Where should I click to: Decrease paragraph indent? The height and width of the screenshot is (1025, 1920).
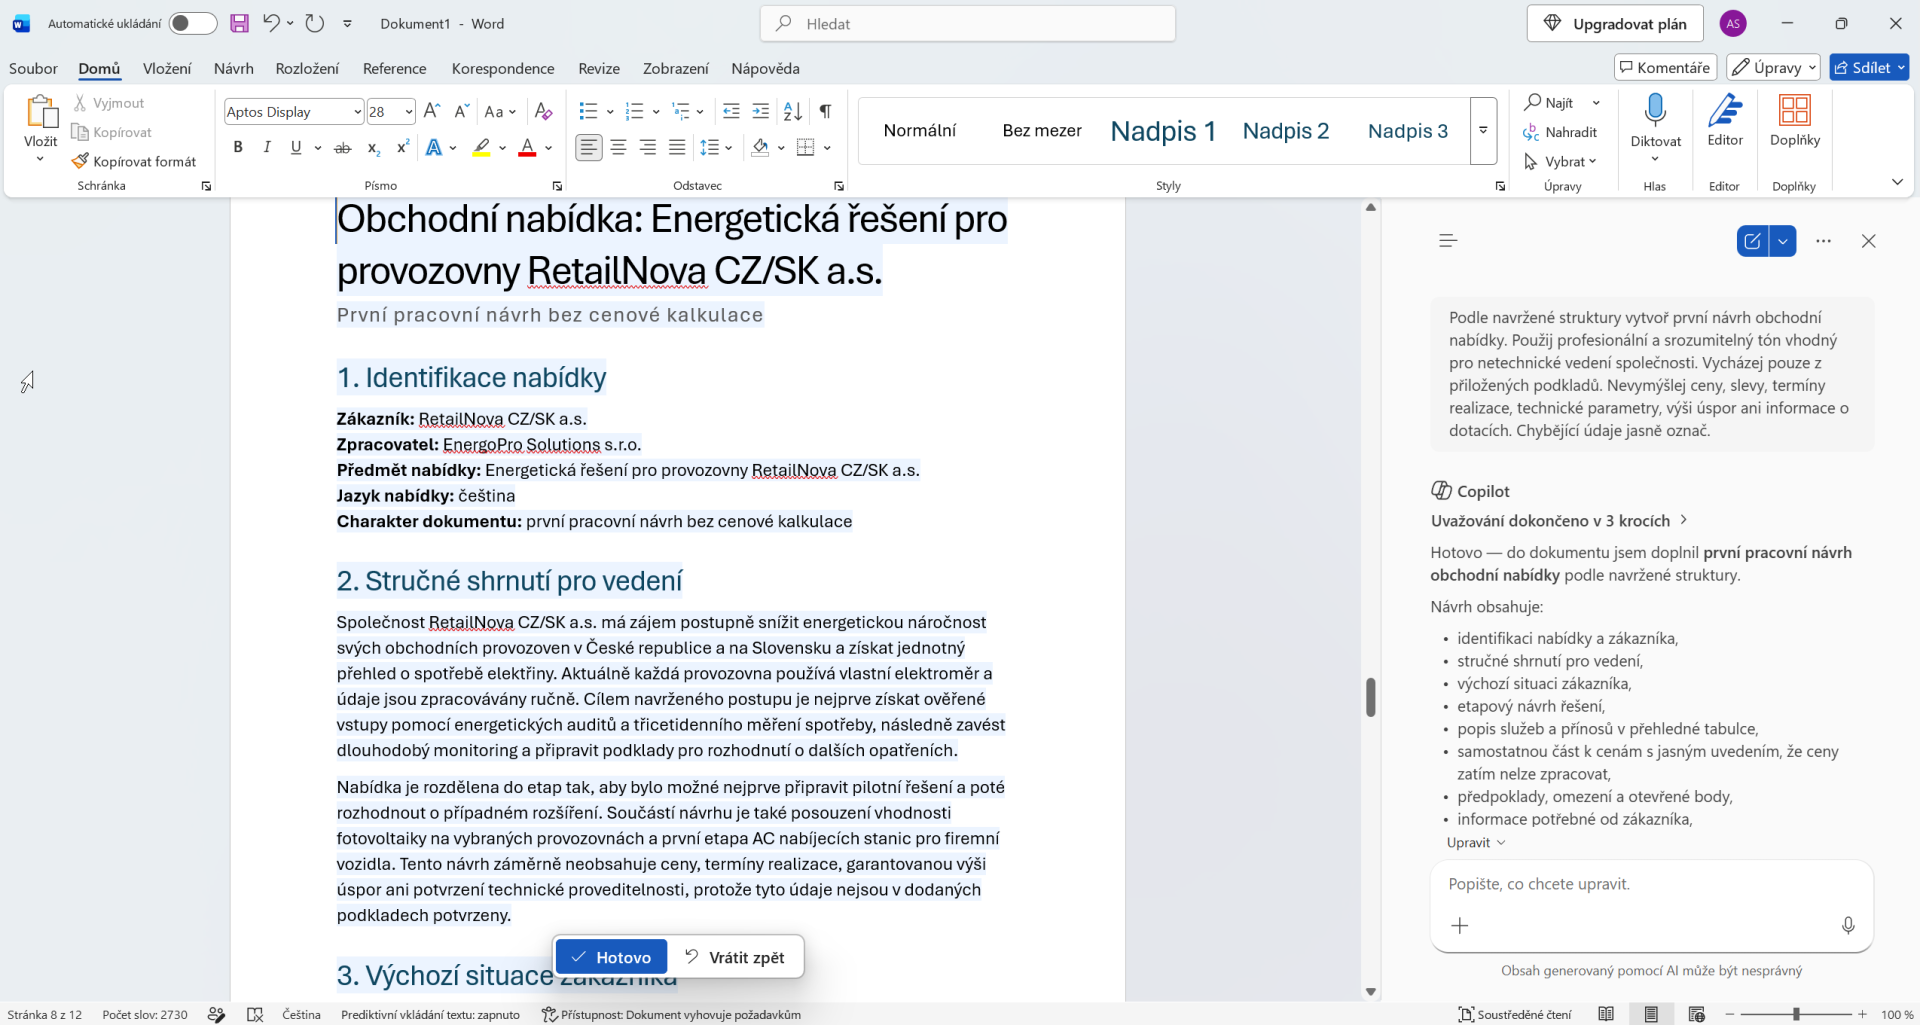[732, 111]
